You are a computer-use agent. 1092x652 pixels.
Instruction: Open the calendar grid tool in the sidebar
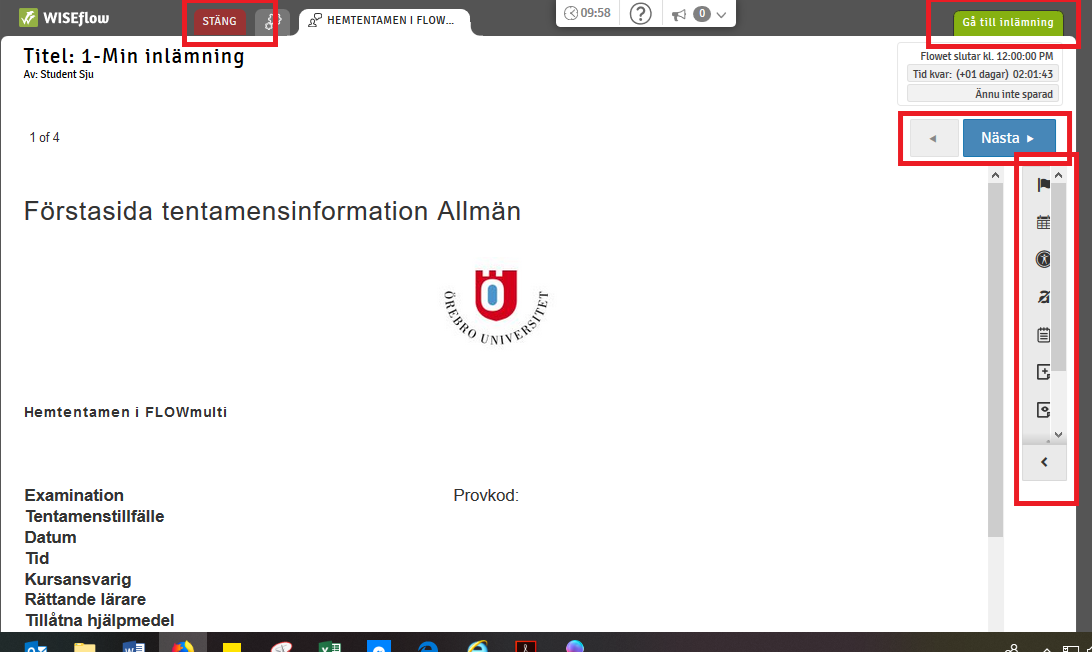point(1043,223)
